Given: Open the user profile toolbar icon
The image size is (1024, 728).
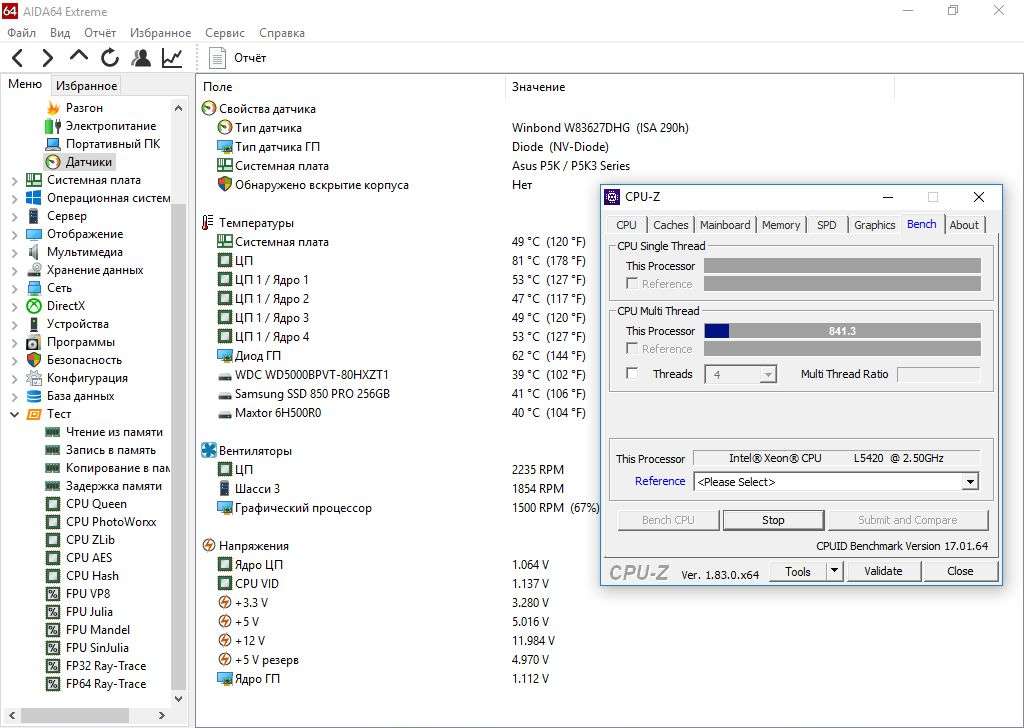Looking at the screenshot, I should click(140, 58).
